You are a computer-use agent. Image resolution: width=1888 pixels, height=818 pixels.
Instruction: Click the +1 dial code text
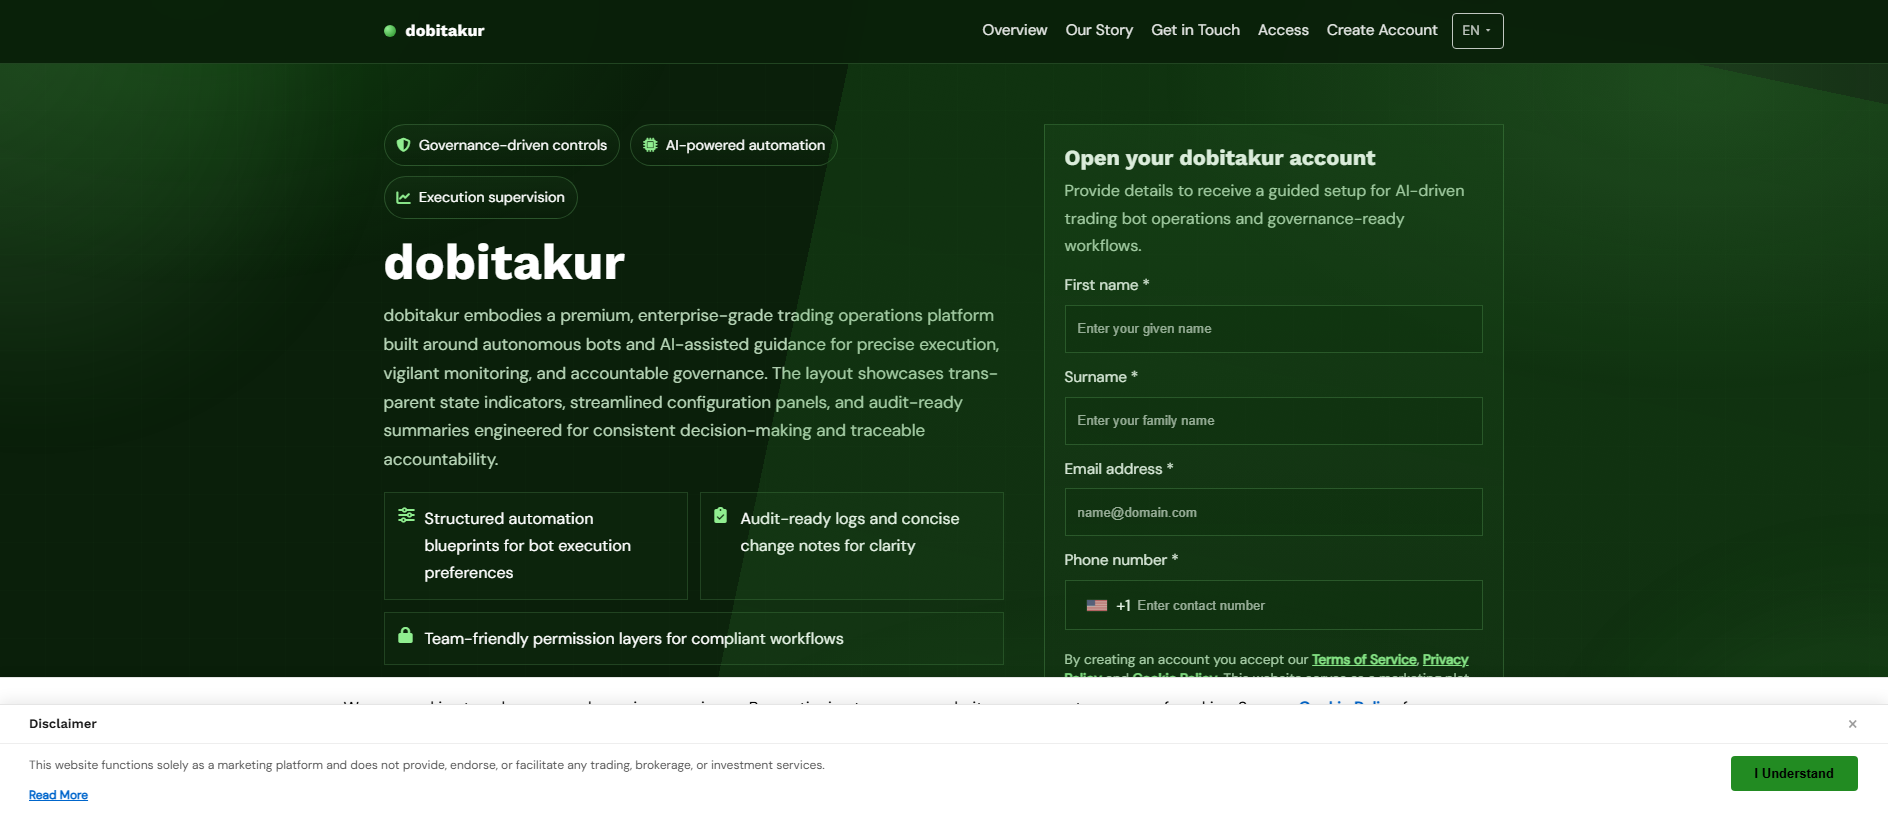[x=1123, y=606]
